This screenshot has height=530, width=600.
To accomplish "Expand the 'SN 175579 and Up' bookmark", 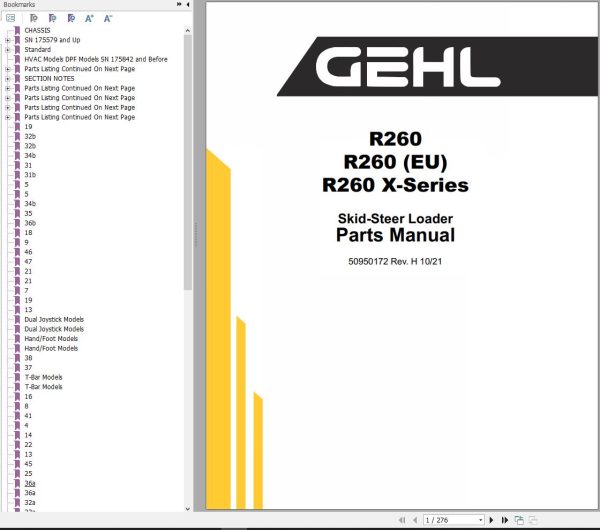I will [x=8, y=40].
